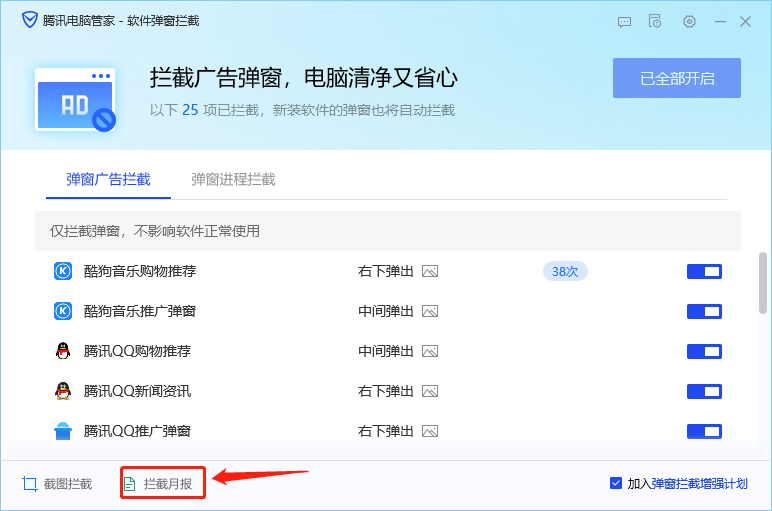Click 中间弹出 label in 腾讯QQ购物推荐 row

pyautogui.click(x=386, y=351)
